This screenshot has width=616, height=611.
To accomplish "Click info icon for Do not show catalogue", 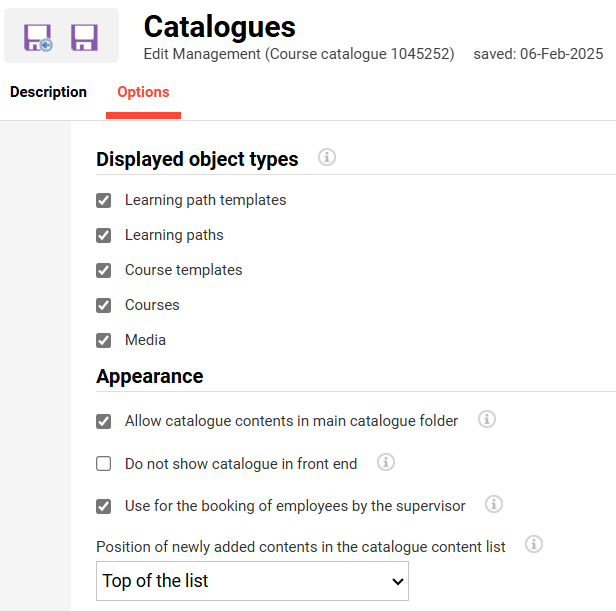I will pyautogui.click(x=386, y=462).
